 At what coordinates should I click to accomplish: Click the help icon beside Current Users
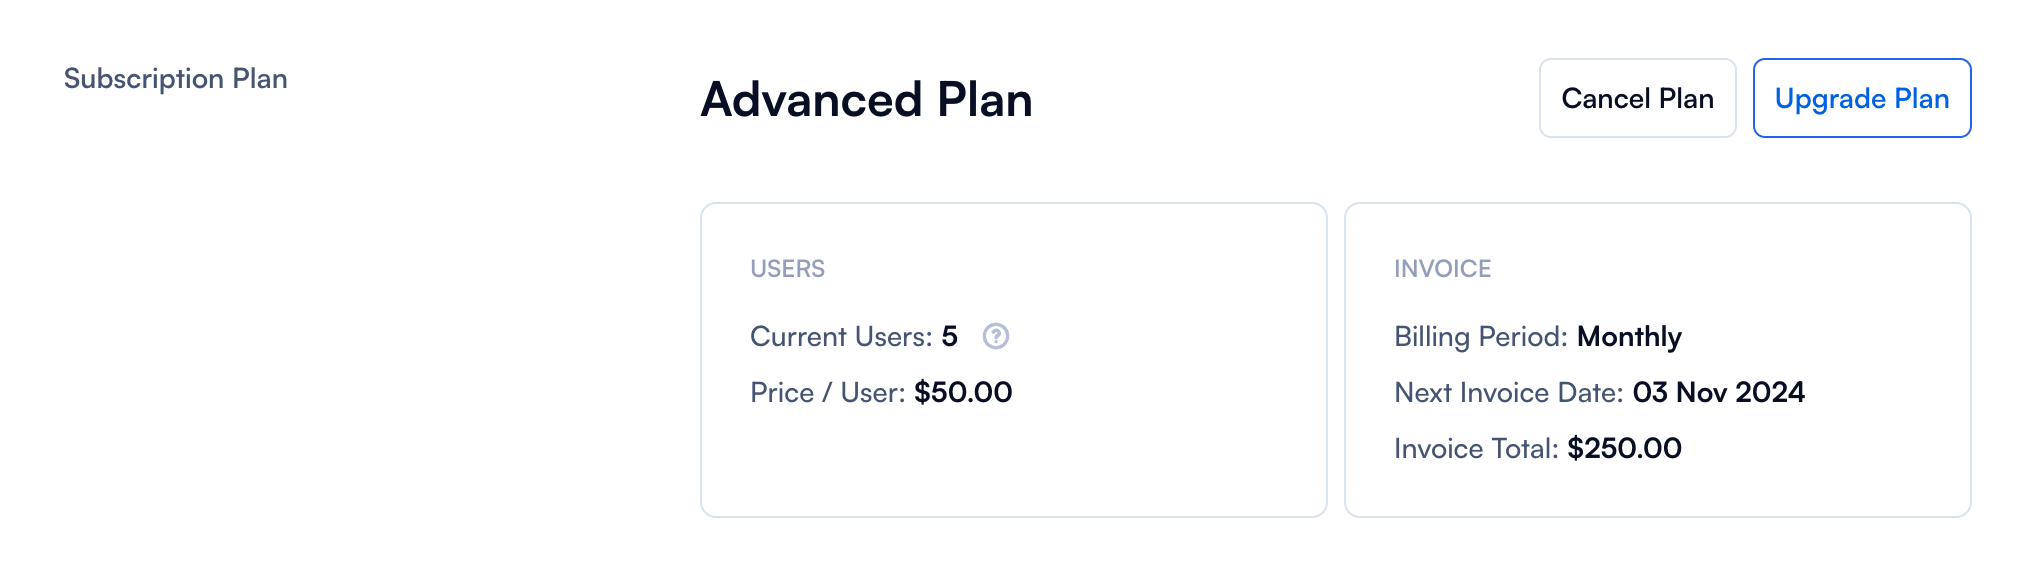(x=995, y=336)
